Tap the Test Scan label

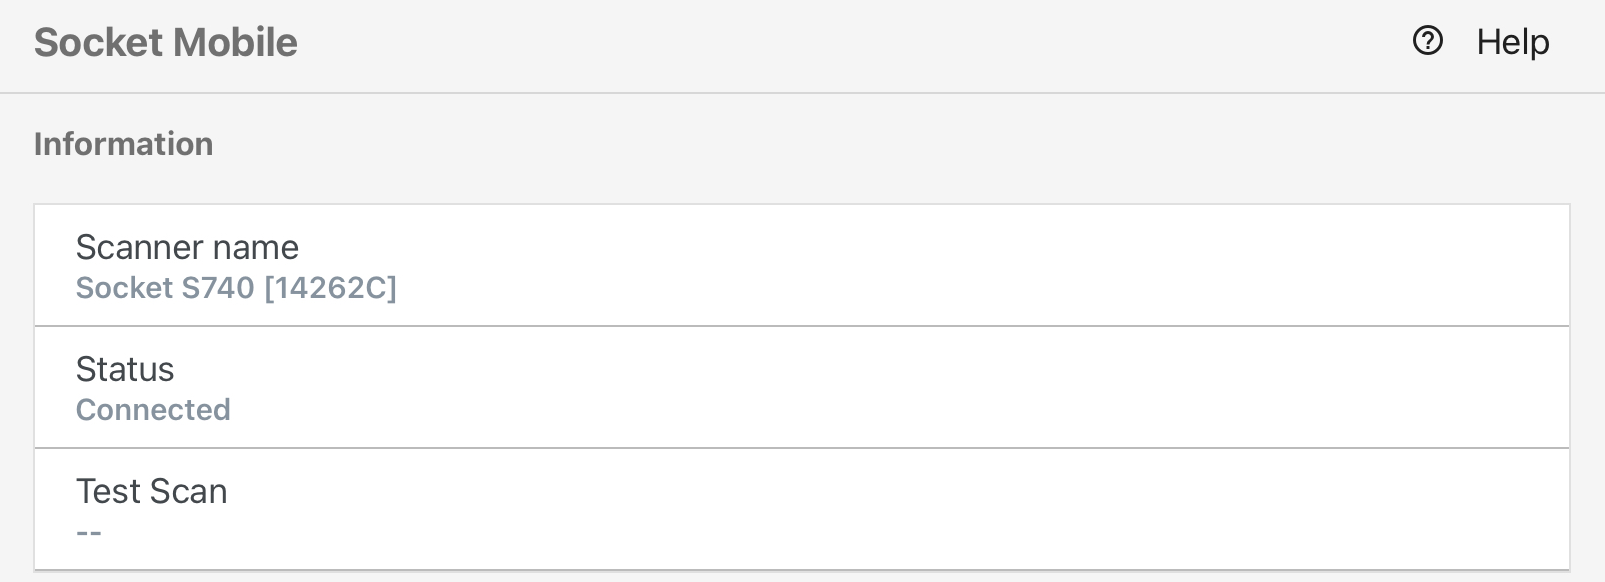click(151, 491)
